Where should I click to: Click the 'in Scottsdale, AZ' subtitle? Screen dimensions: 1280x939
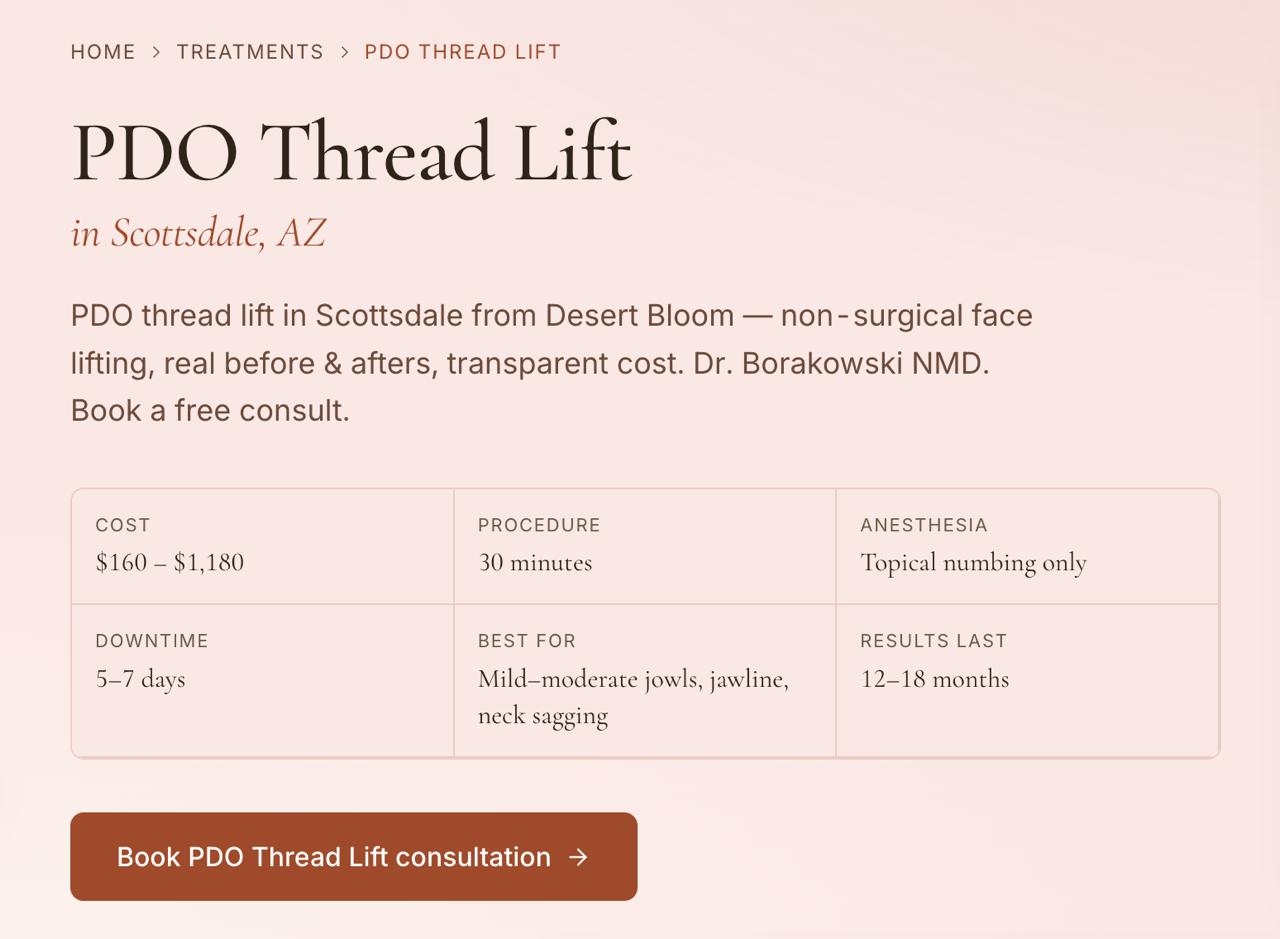click(198, 233)
